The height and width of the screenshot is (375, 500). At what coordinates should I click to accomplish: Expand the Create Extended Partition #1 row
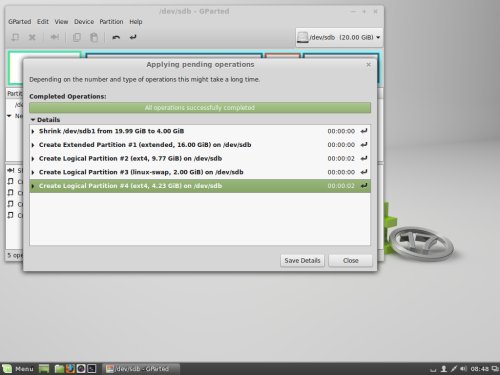(x=33, y=145)
